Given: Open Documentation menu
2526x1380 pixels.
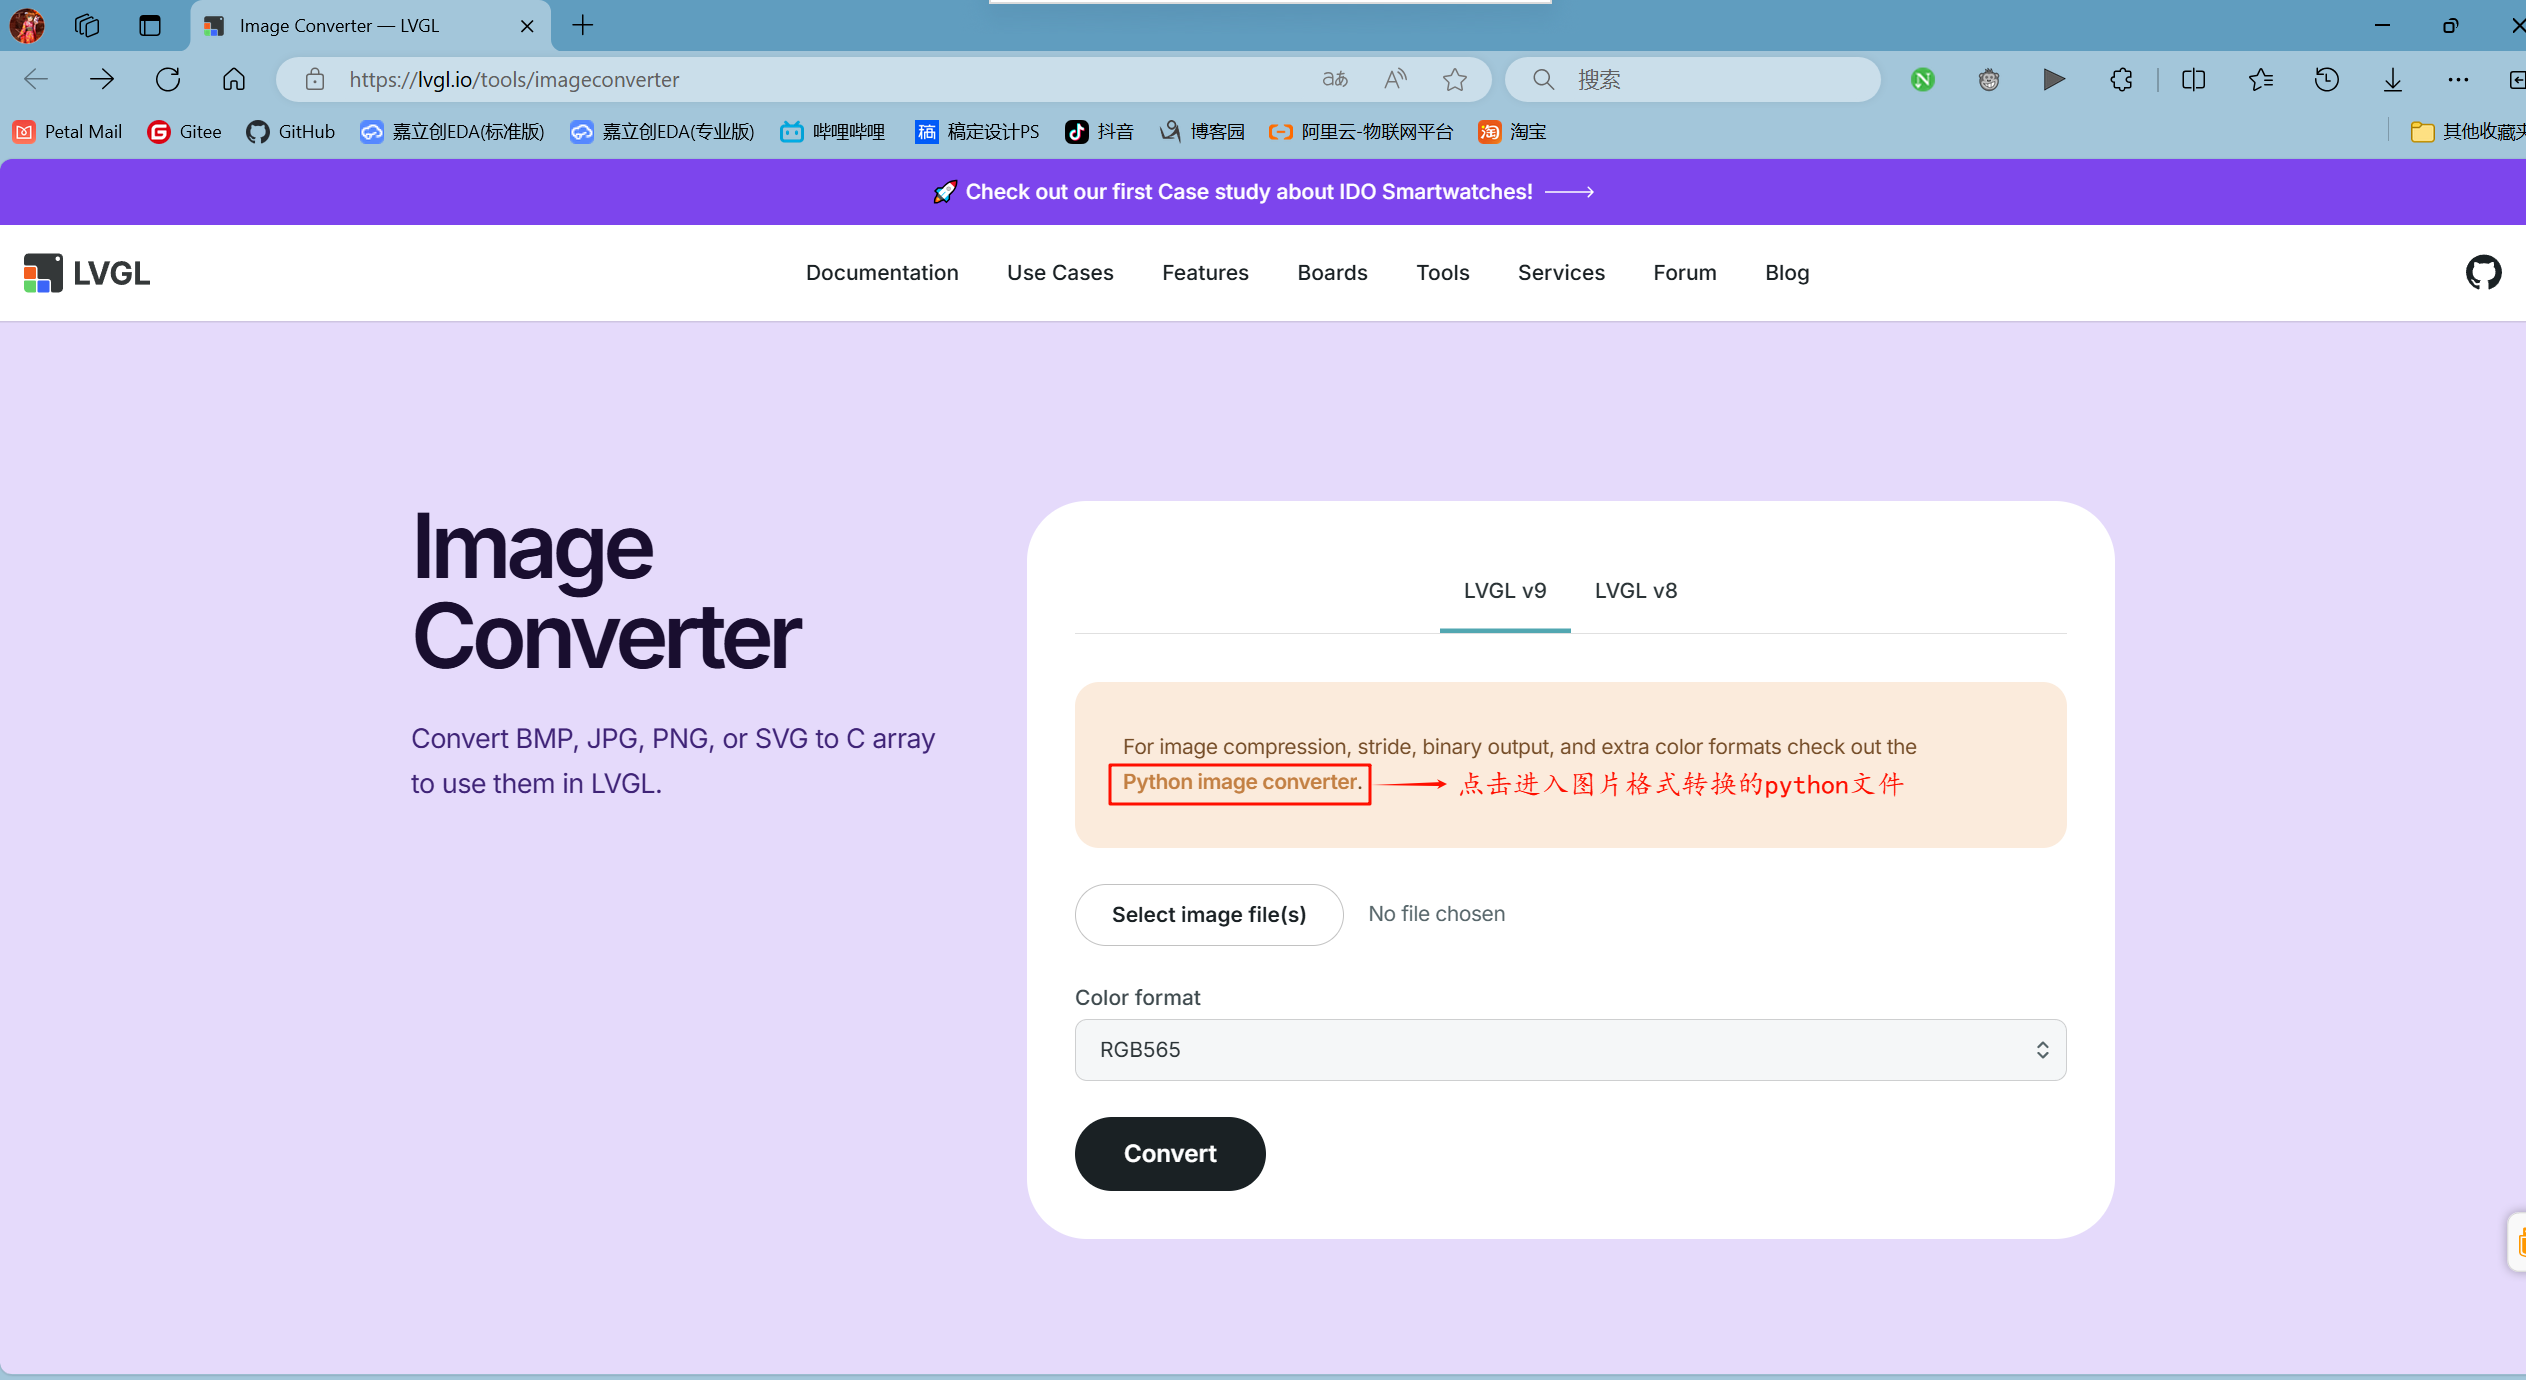Looking at the screenshot, I should (882, 273).
